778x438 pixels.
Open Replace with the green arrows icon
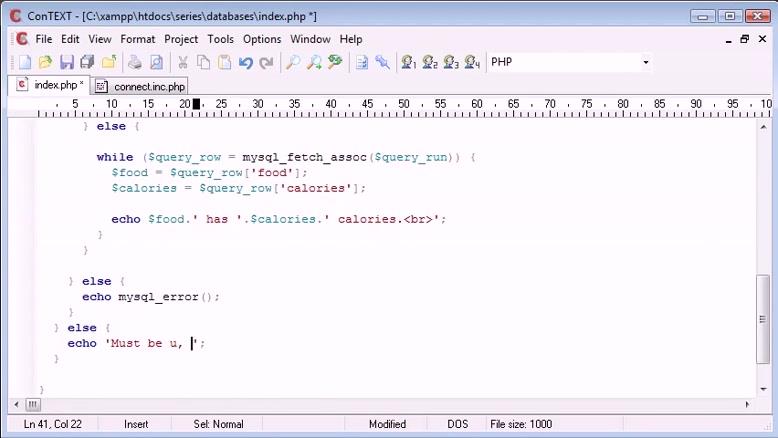pos(335,62)
